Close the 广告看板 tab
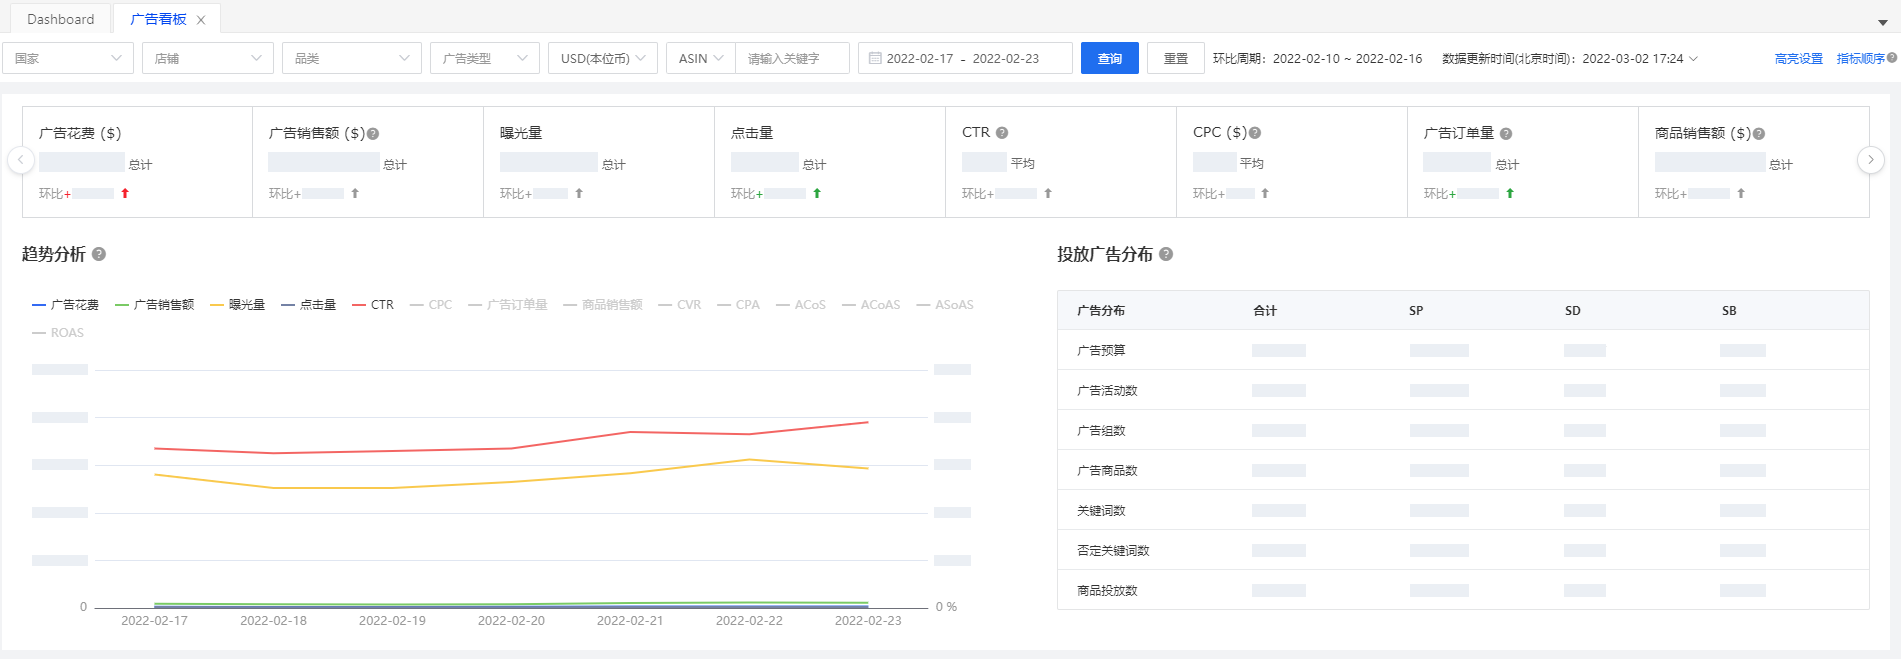The height and width of the screenshot is (659, 1901). (201, 20)
